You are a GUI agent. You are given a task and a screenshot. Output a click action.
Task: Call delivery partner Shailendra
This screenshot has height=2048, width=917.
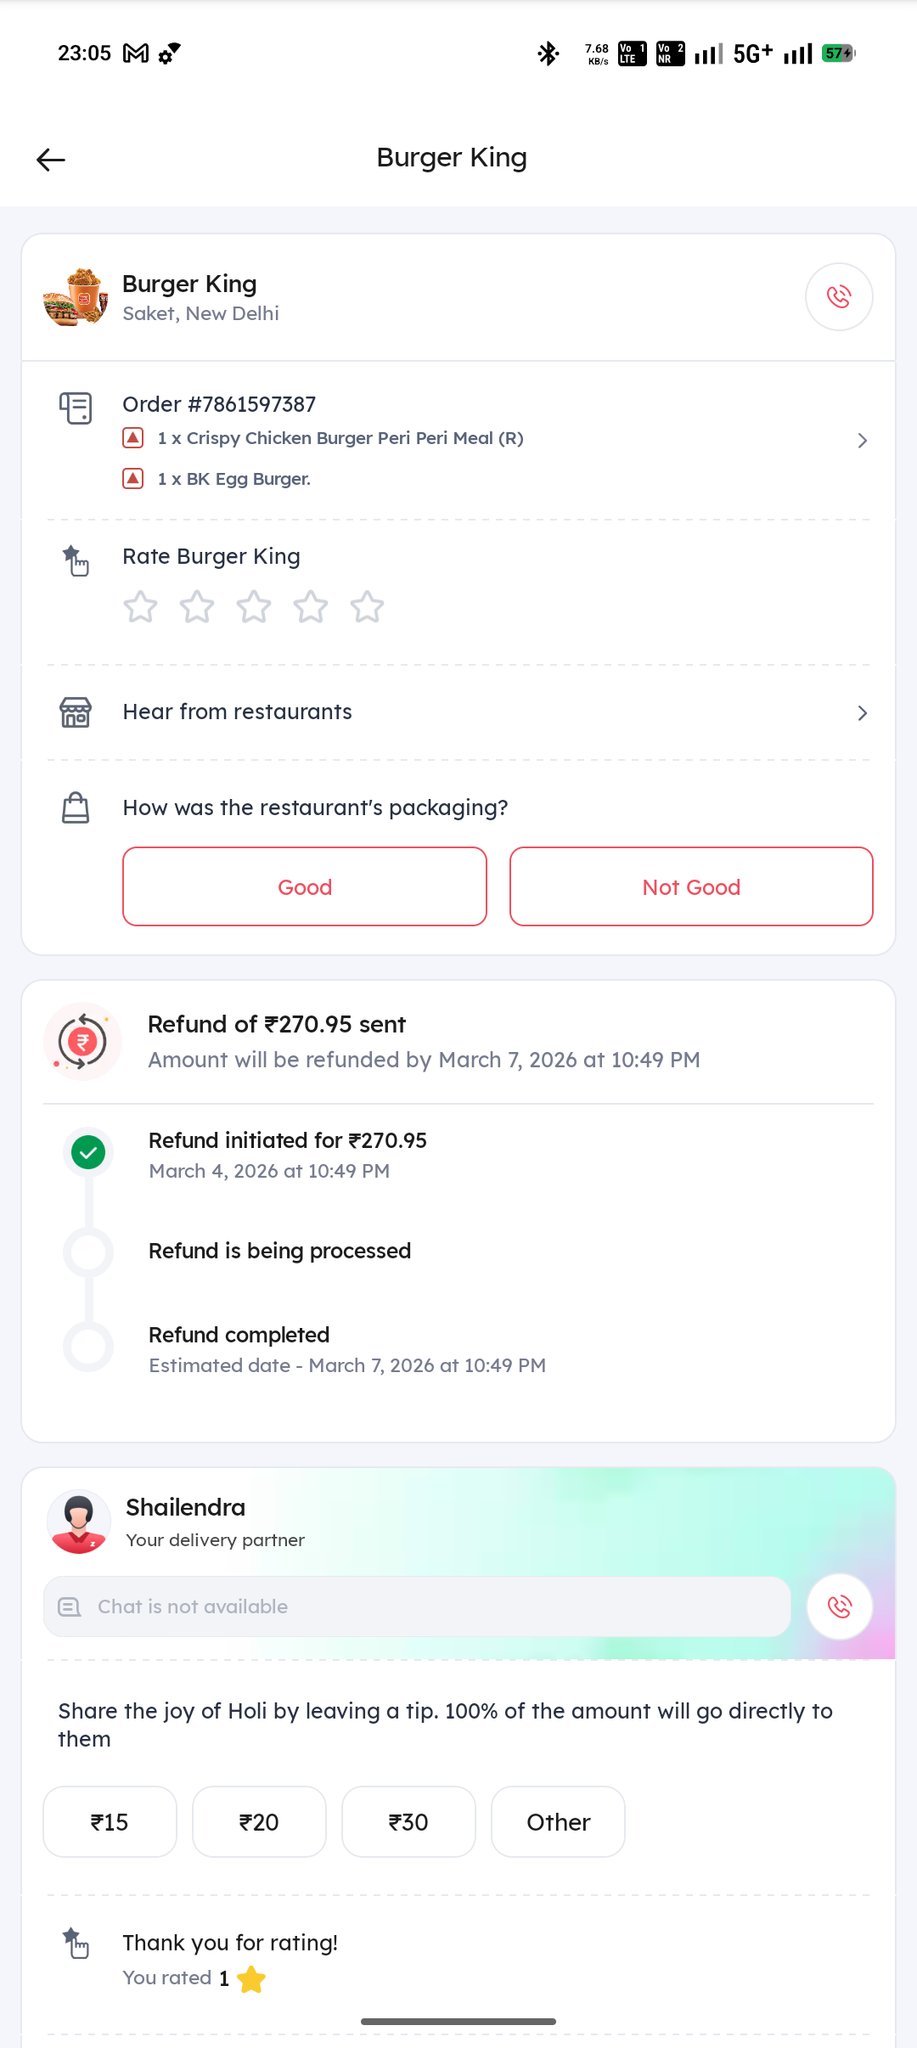(x=840, y=1606)
